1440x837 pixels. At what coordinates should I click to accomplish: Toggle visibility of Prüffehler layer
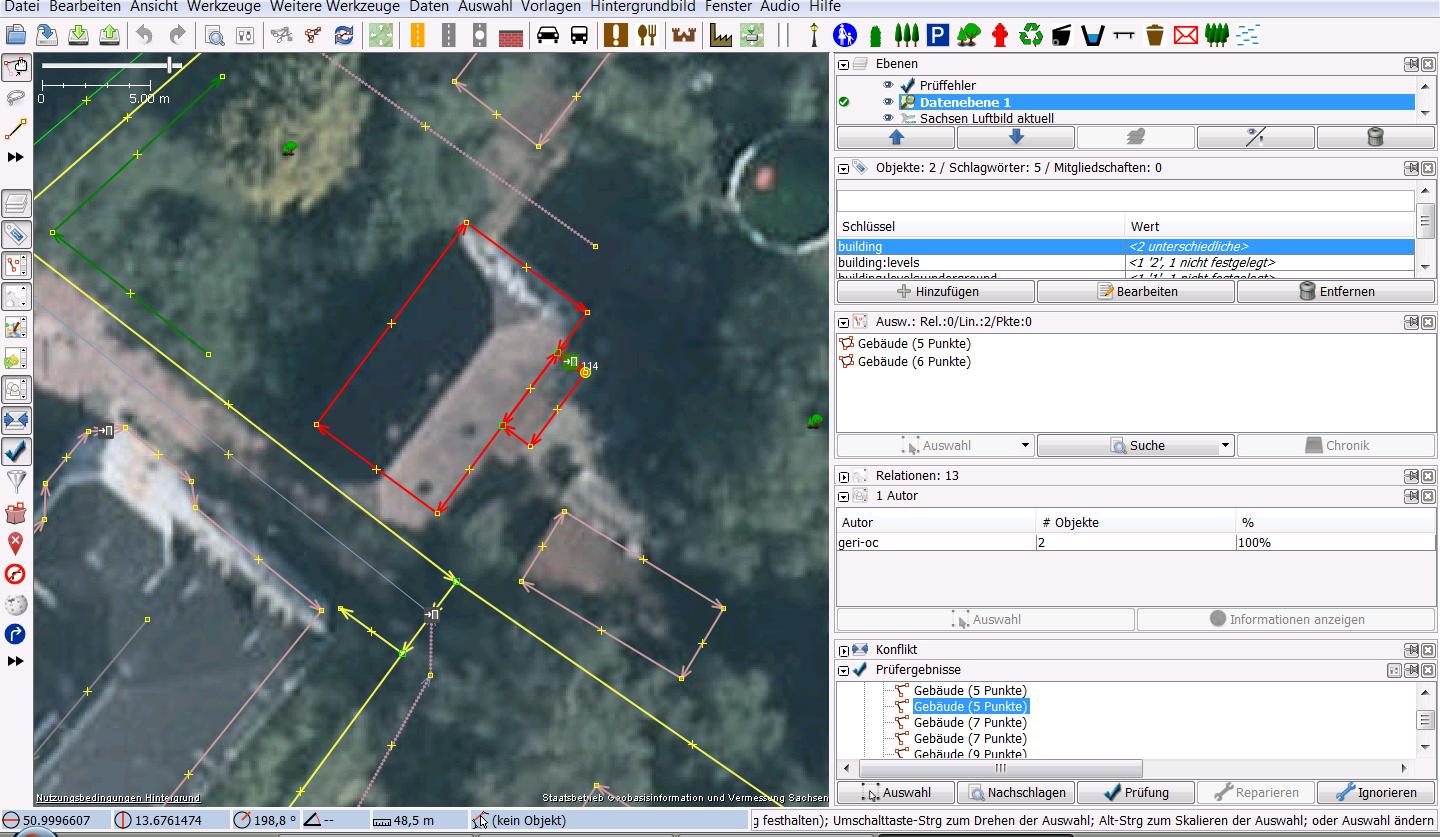tap(888, 85)
